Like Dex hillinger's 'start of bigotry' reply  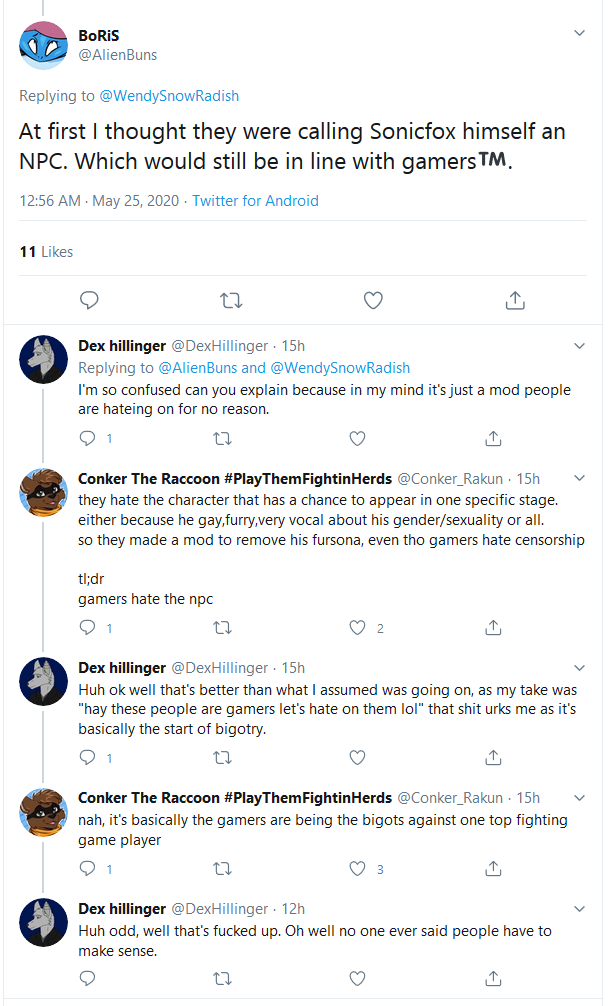pyautogui.click(x=357, y=758)
